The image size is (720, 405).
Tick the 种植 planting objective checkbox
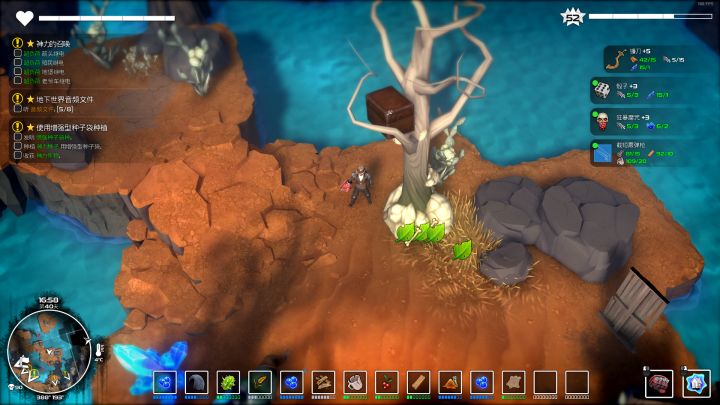click(17, 146)
